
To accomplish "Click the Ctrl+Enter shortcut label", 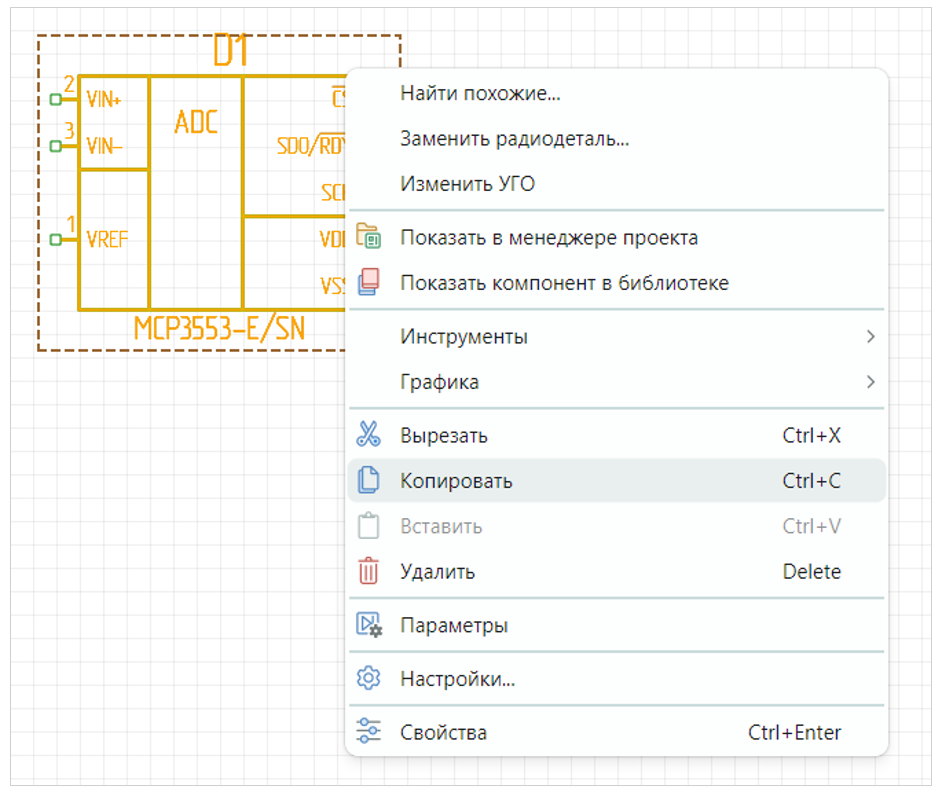I will click(794, 732).
